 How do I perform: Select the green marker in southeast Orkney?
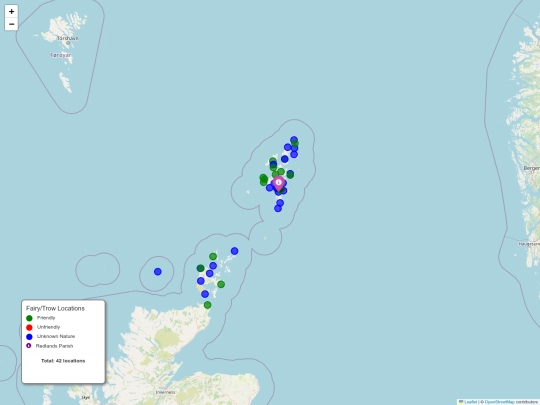221,284
